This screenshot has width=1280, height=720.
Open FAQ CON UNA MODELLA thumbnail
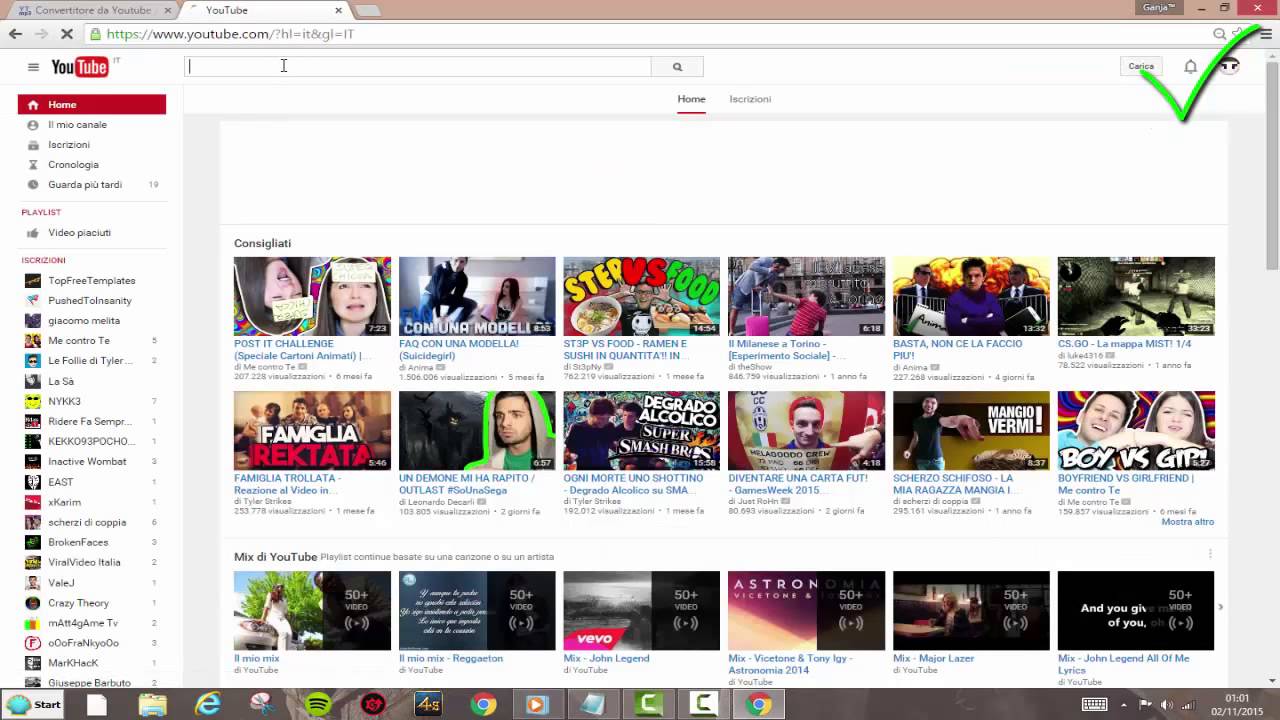click(477, 296)
